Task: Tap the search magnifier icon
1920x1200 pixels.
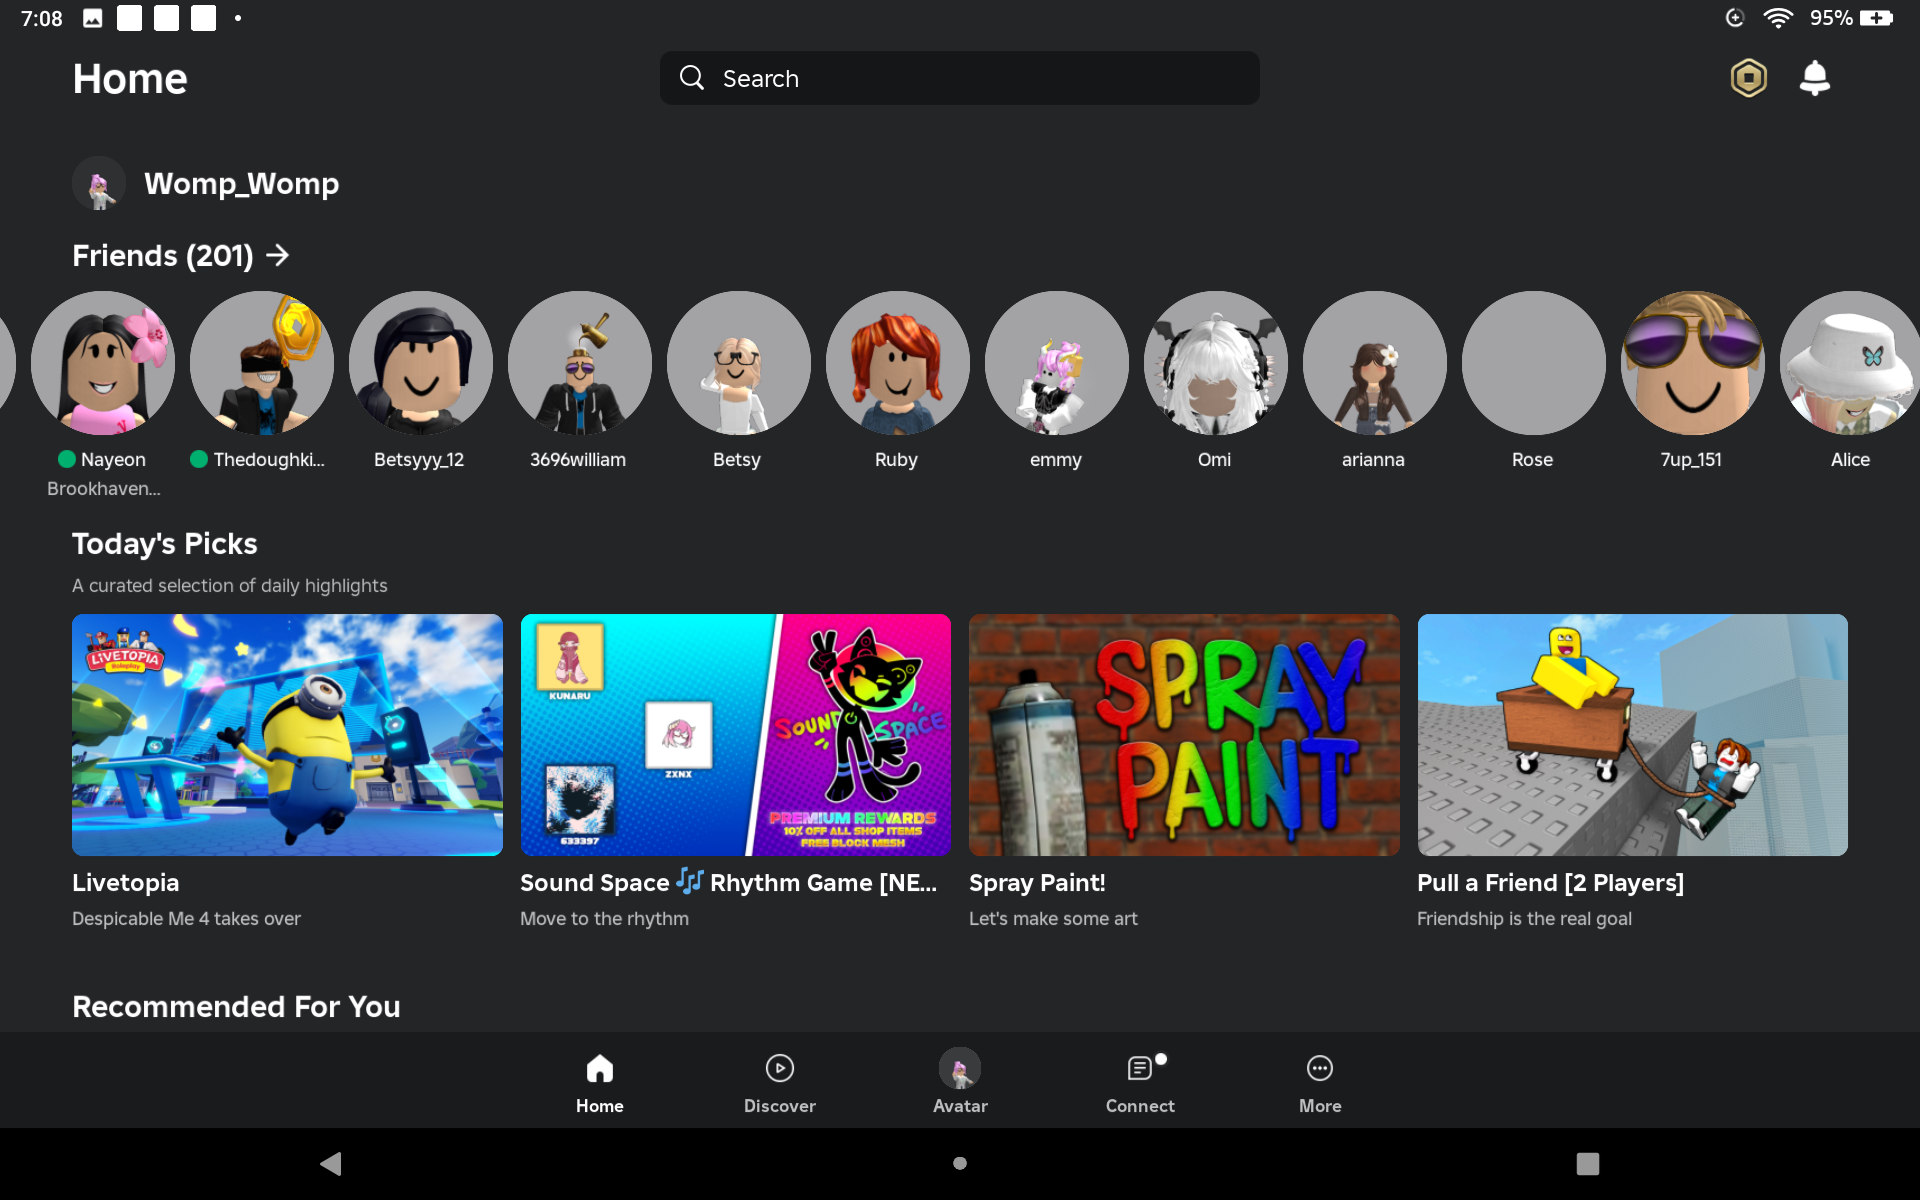Action: (x=692, y=78)
